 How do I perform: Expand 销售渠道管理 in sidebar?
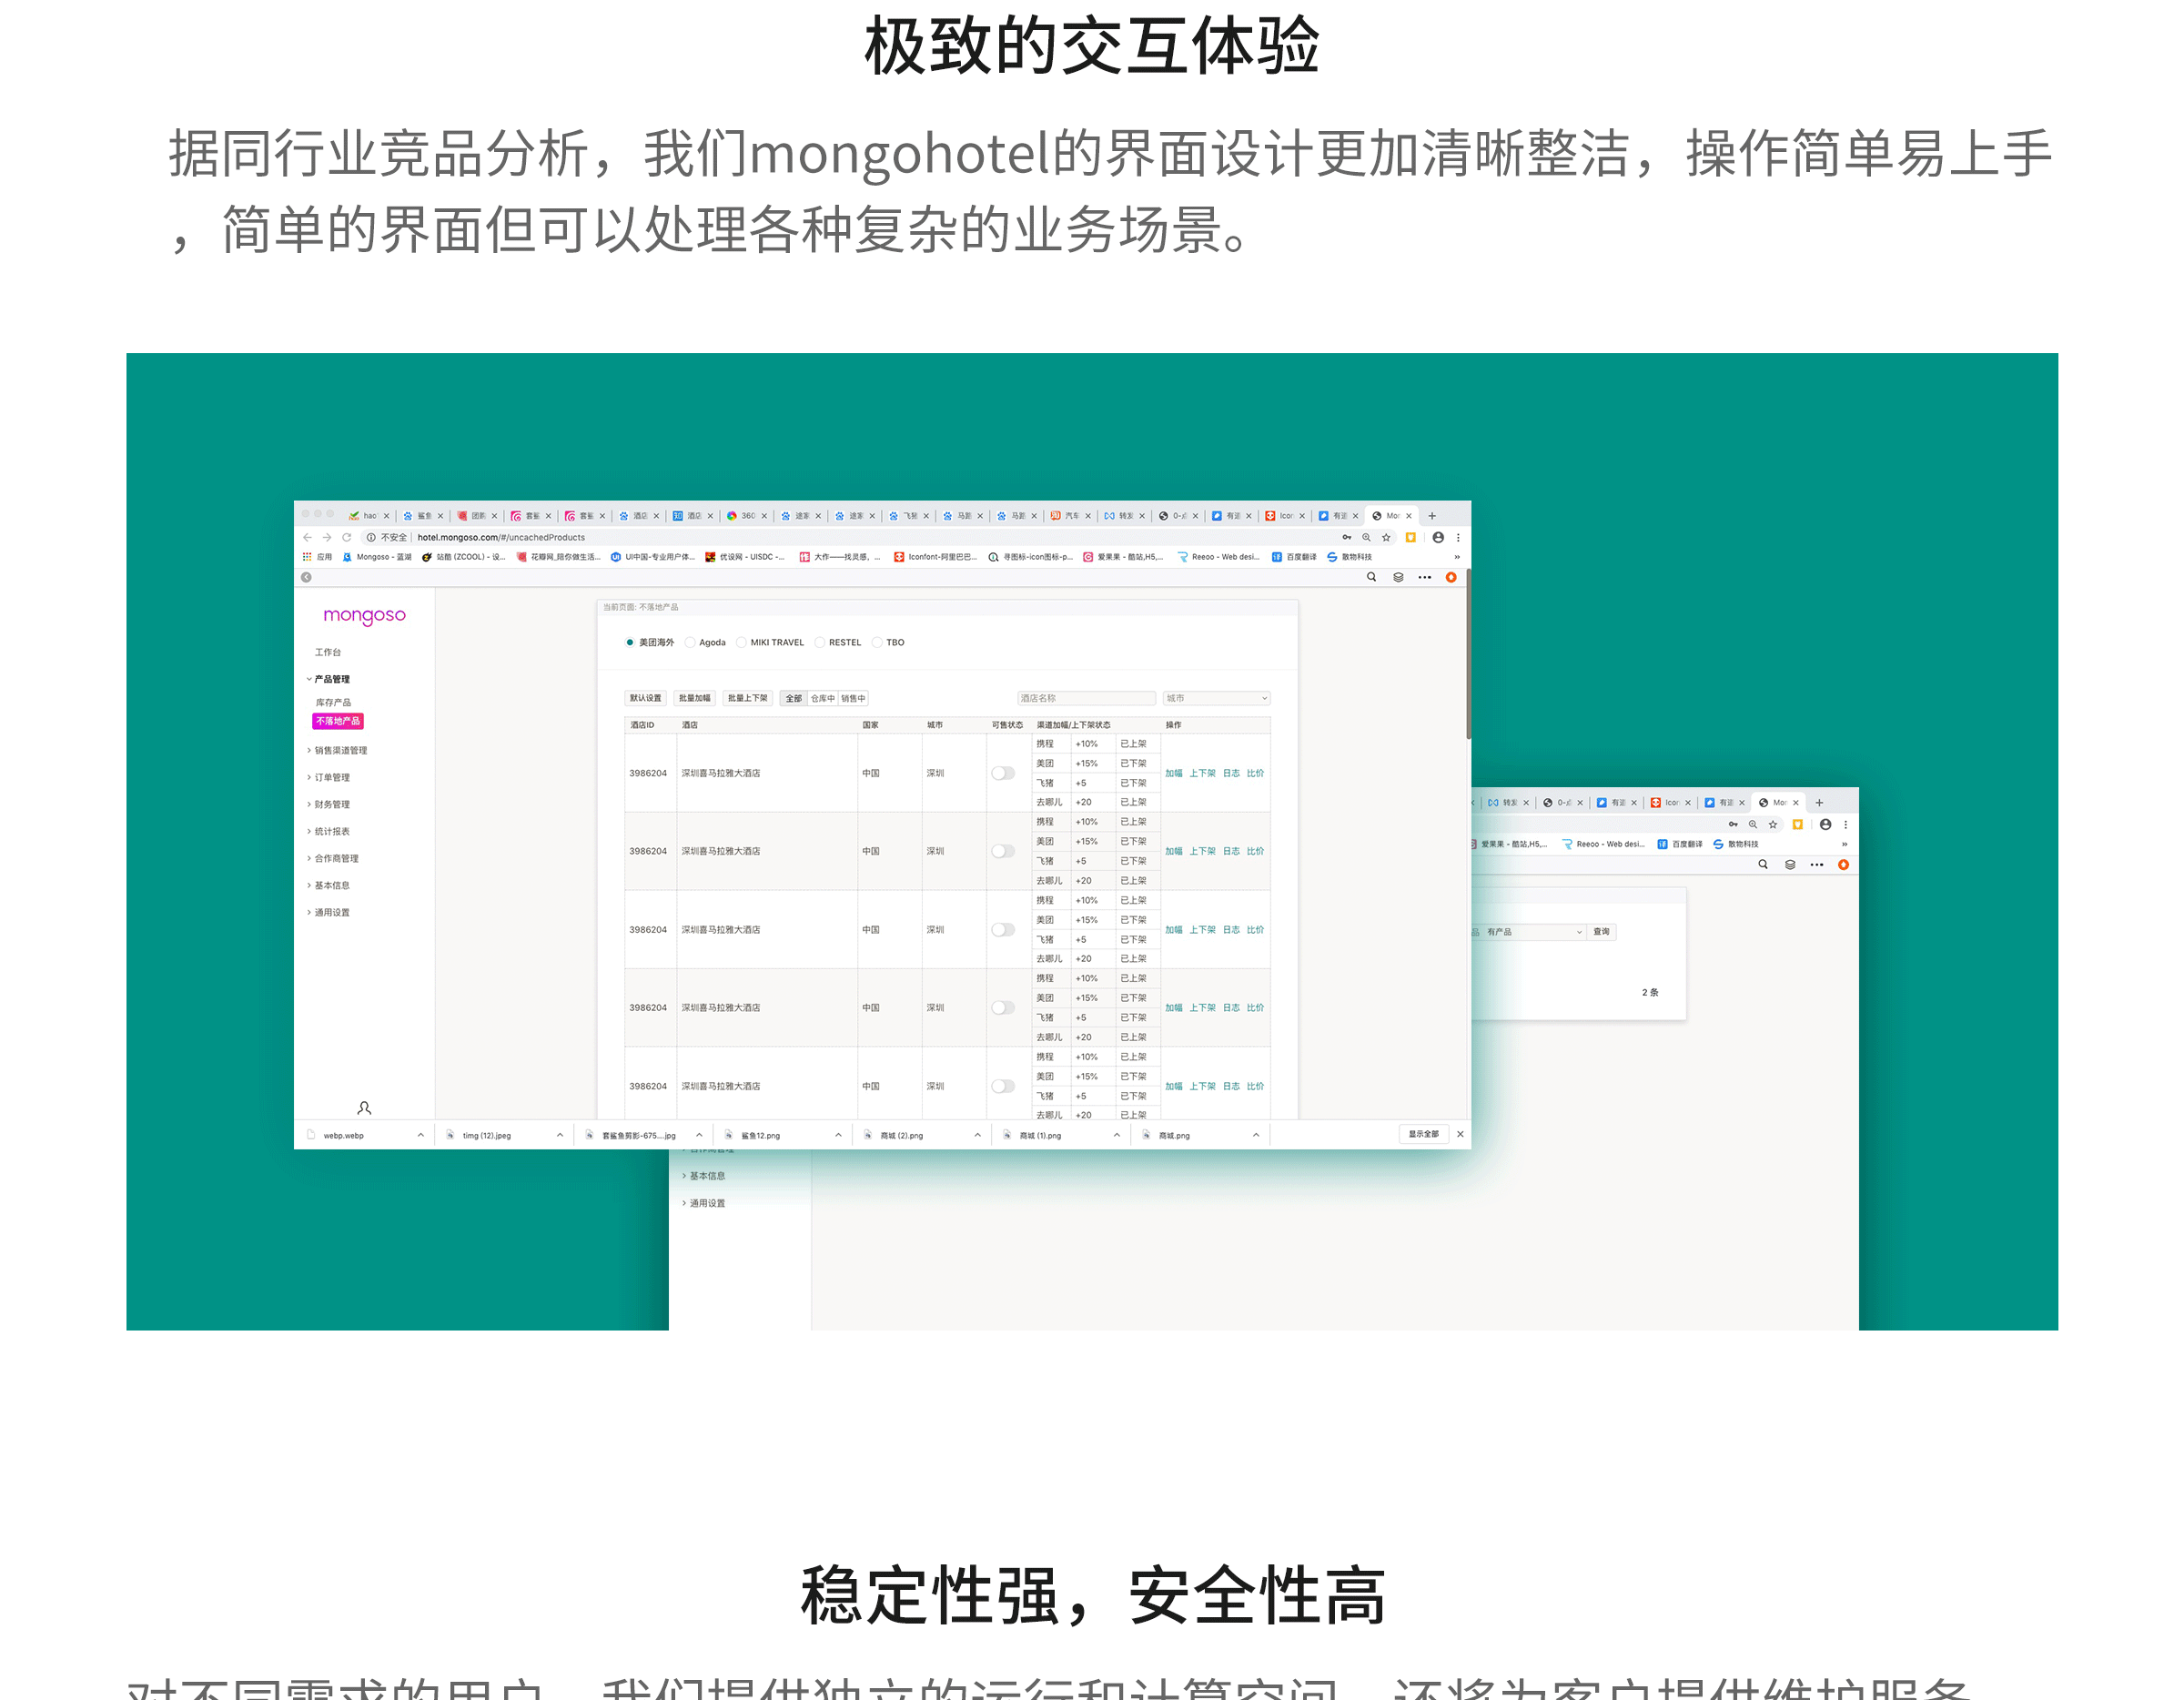[x=340, y=750]
